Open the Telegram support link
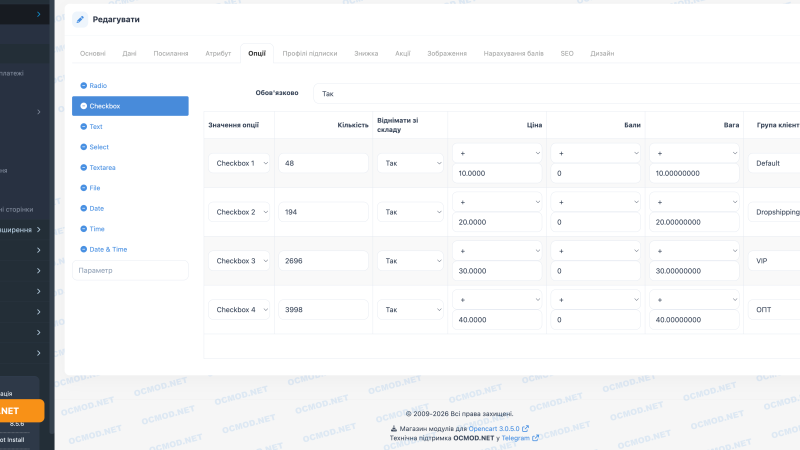The width and height of the screenshot is (800, 450). 515,438
